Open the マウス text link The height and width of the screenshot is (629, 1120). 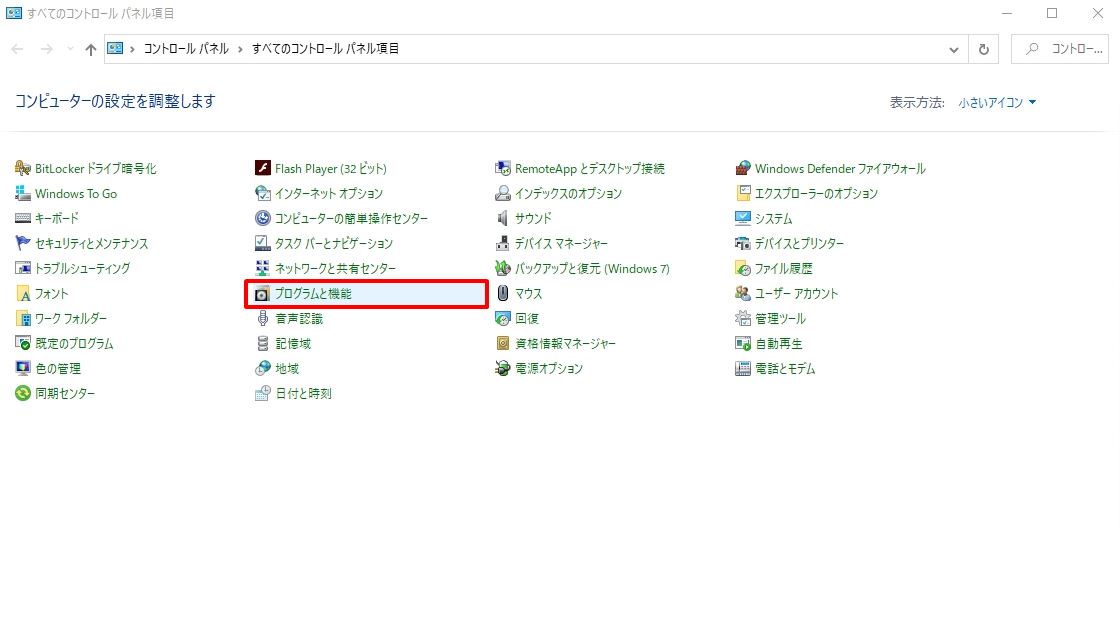pyautogui.click(x=529, y=293)
